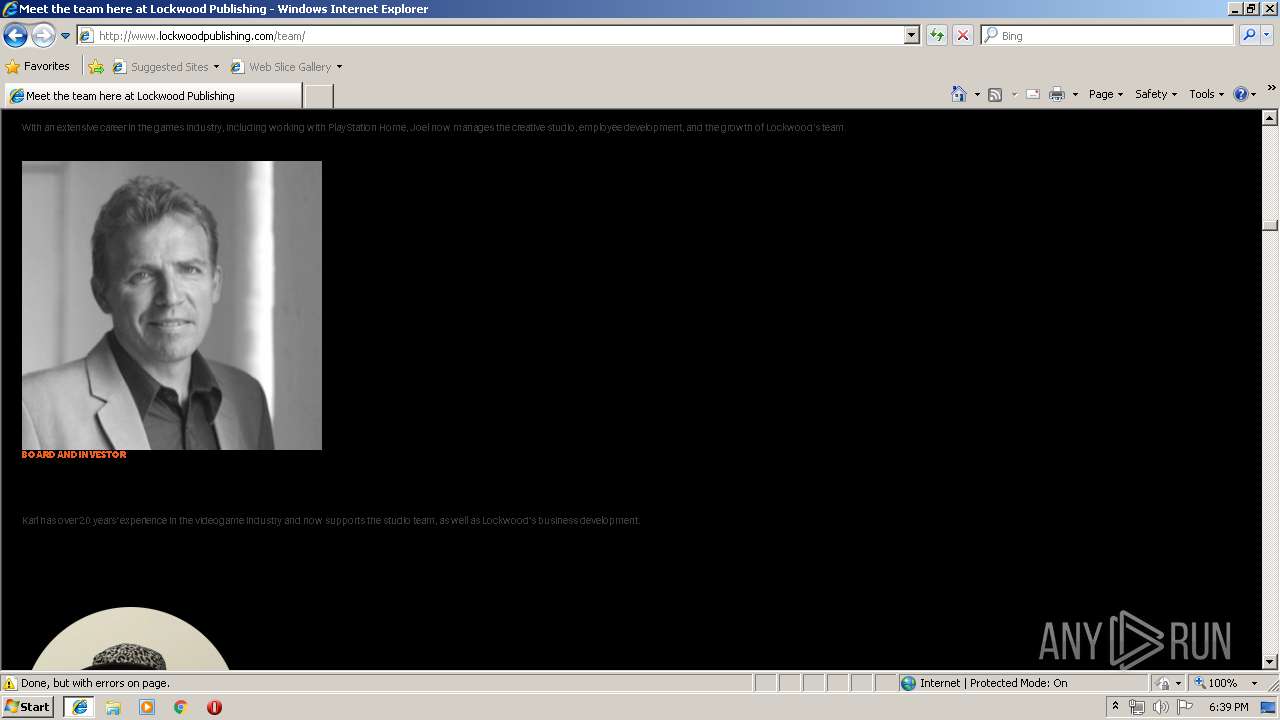Open Windows Explorer from taskbar

(x=113, y=707)
